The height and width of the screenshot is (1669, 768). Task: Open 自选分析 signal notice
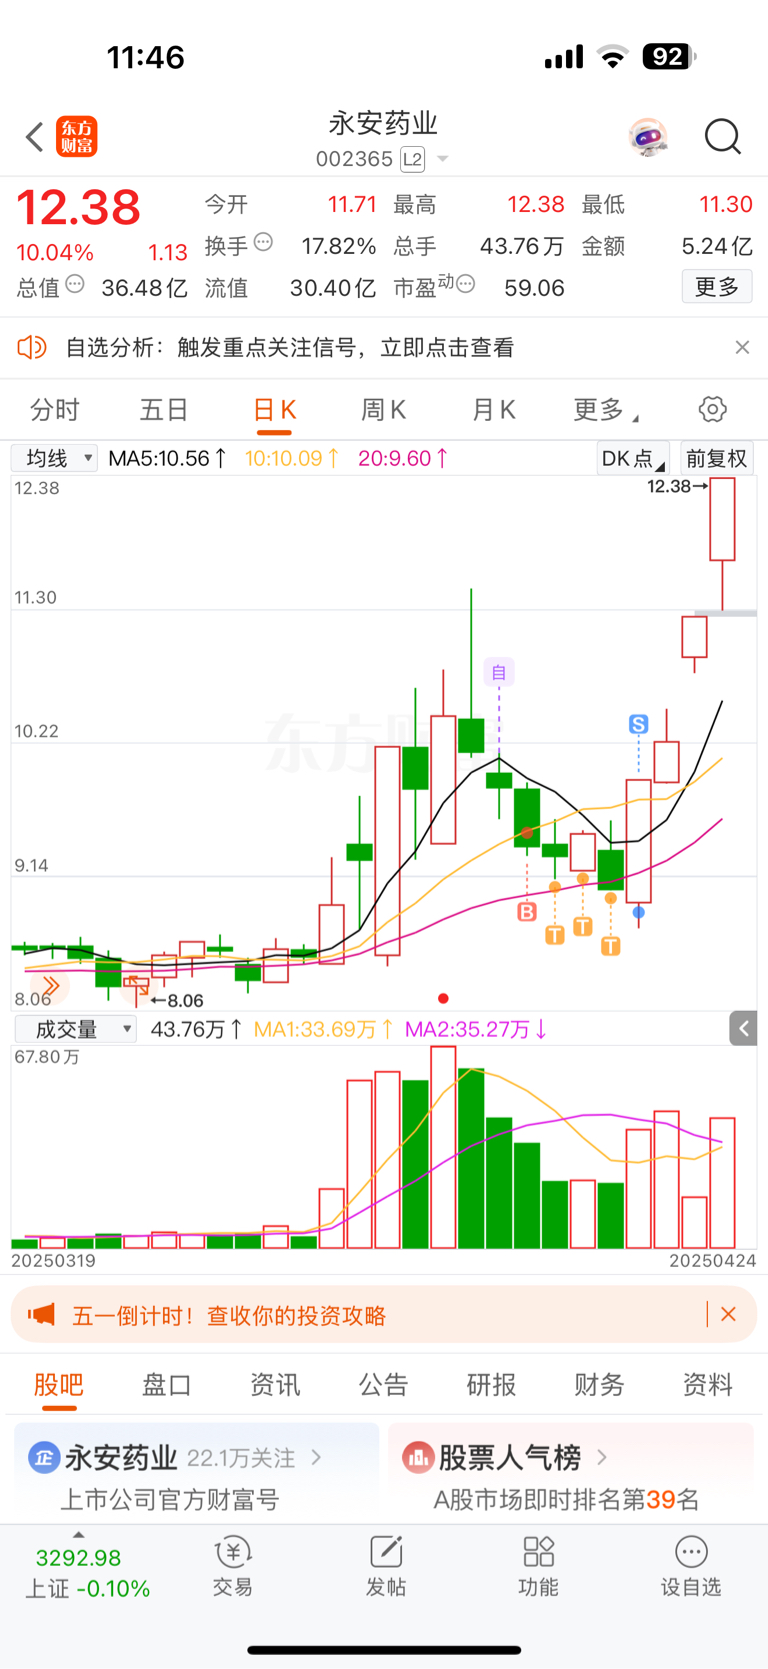coord(290,347)
